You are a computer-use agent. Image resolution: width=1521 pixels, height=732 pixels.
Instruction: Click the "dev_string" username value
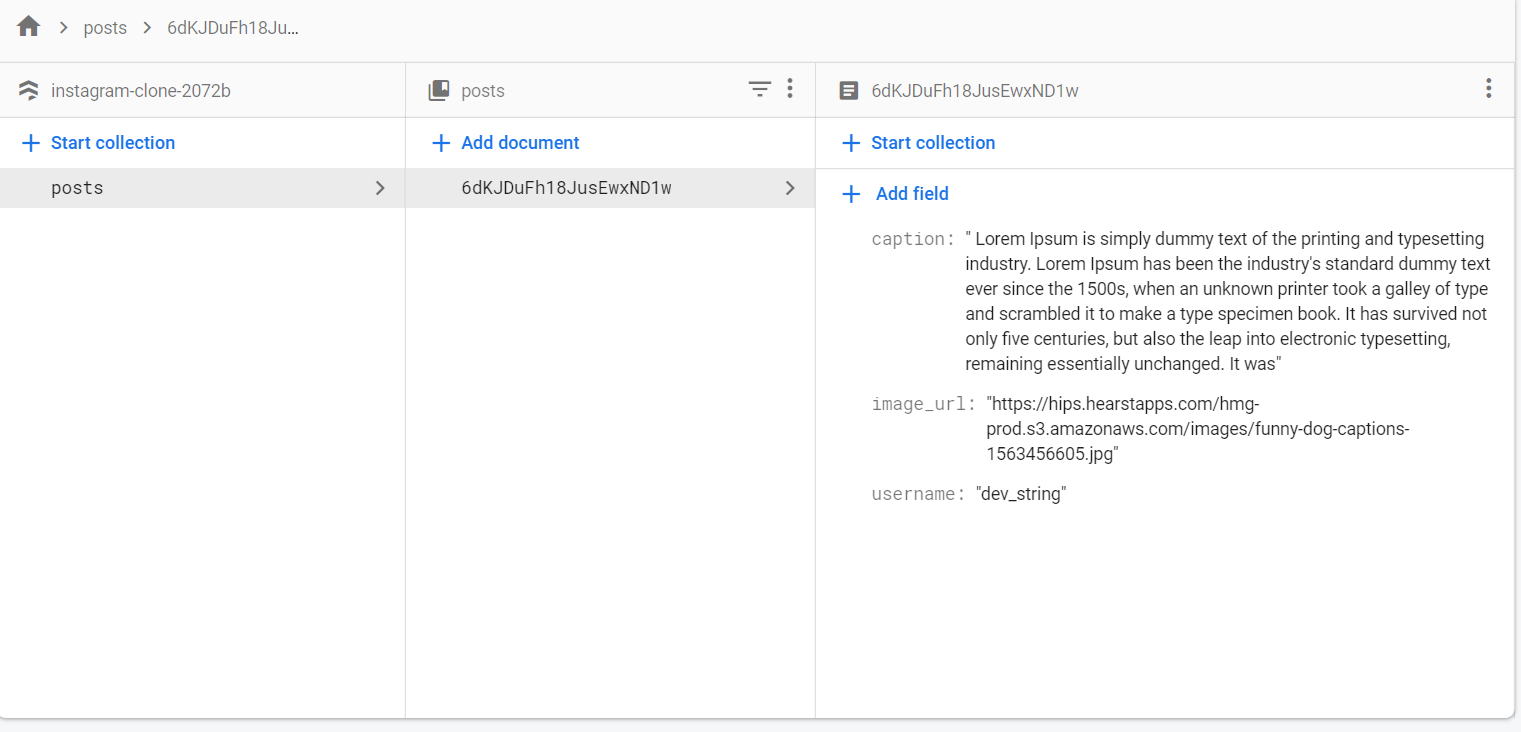point(1021,494)
